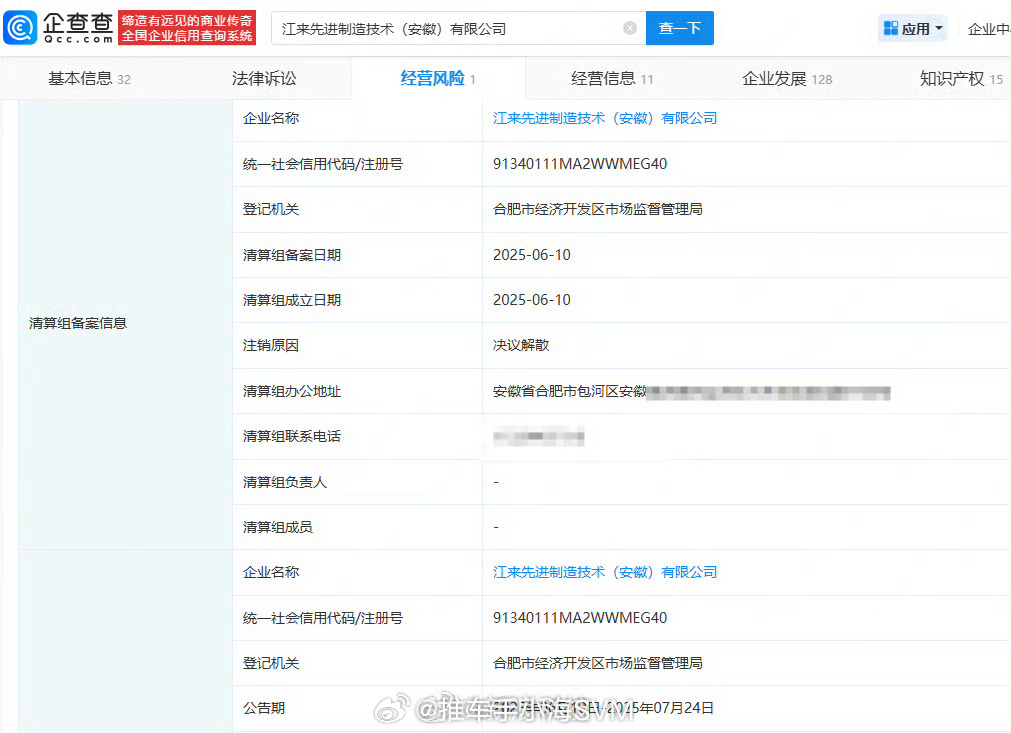
Task: Click the first 合肥市经济开发区市场监督管理局 value
Action: coord(598,209)
